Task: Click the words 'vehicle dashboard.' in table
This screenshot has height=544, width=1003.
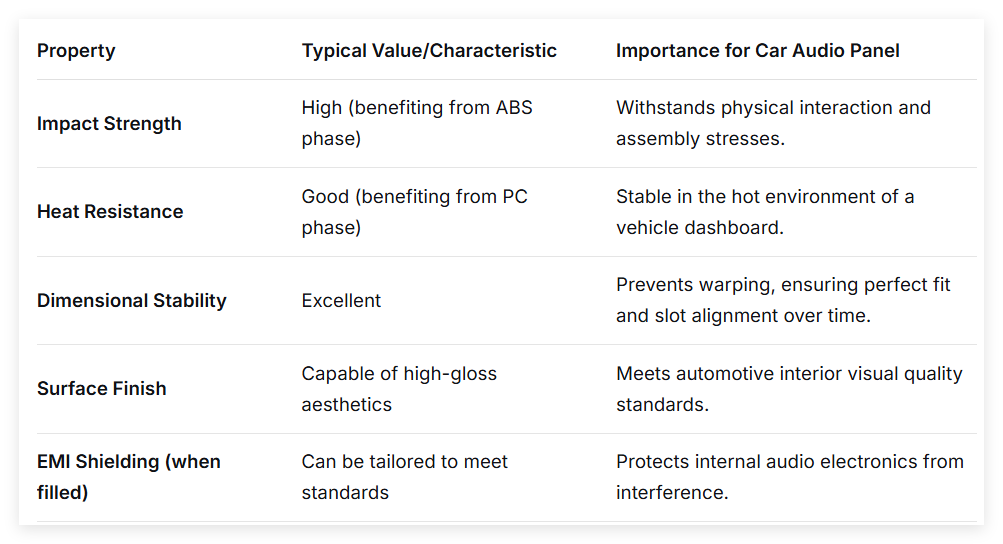Action: point(700,228)
